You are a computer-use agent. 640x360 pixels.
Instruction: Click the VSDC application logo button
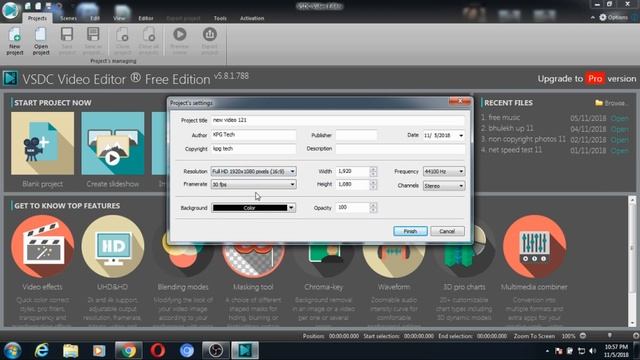10,10
